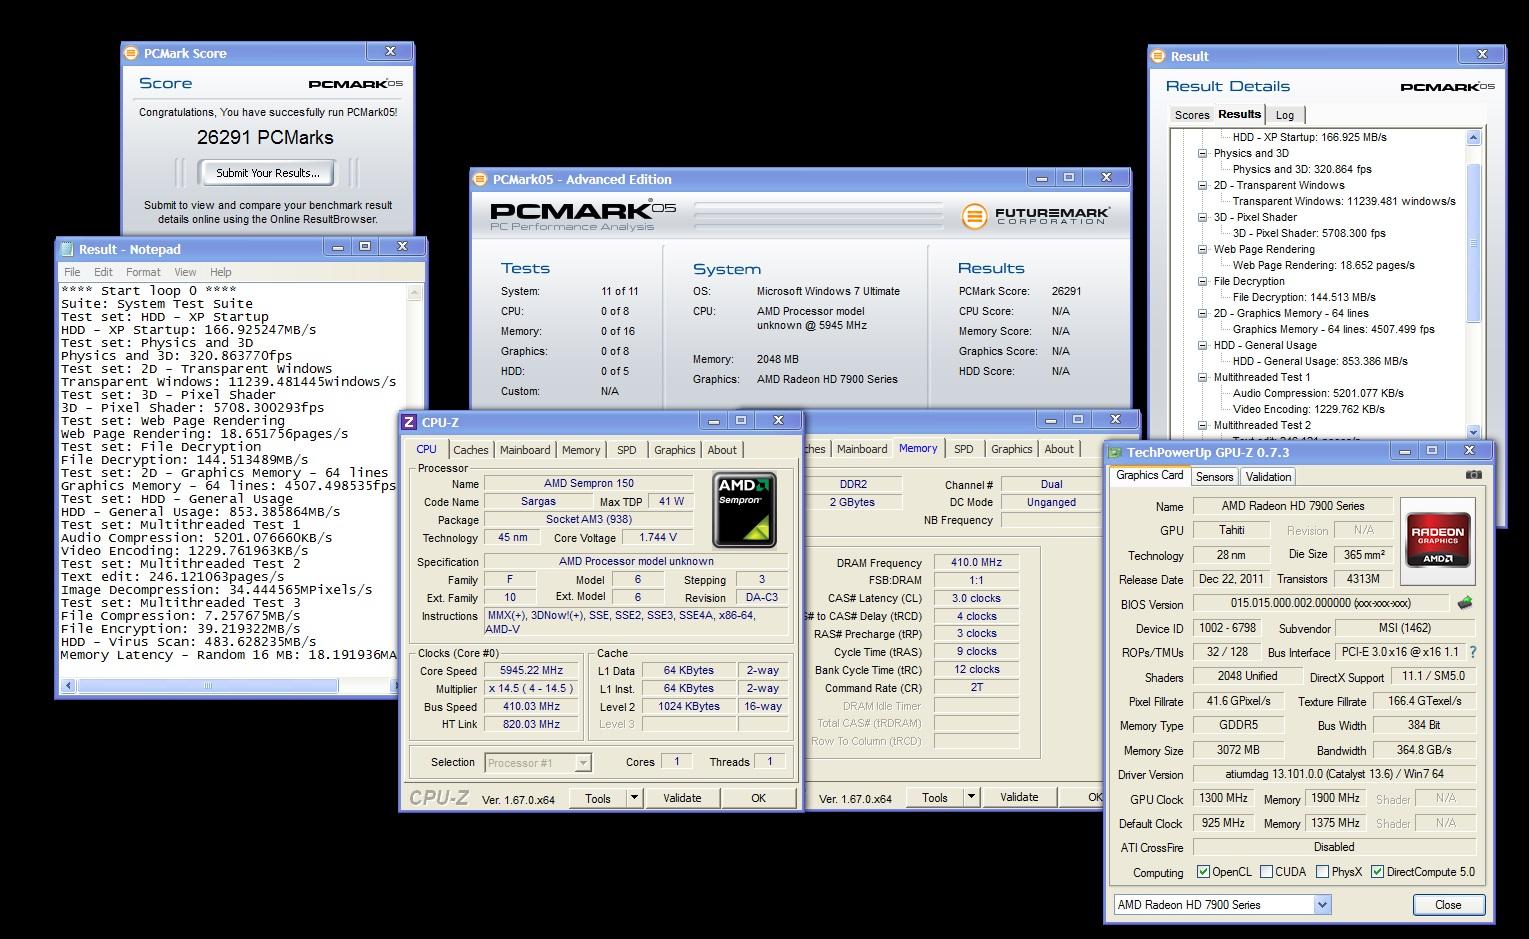Toggle the CUDA checkbox
This screenshot has width=1529, height=939.
click(1266, 872)
